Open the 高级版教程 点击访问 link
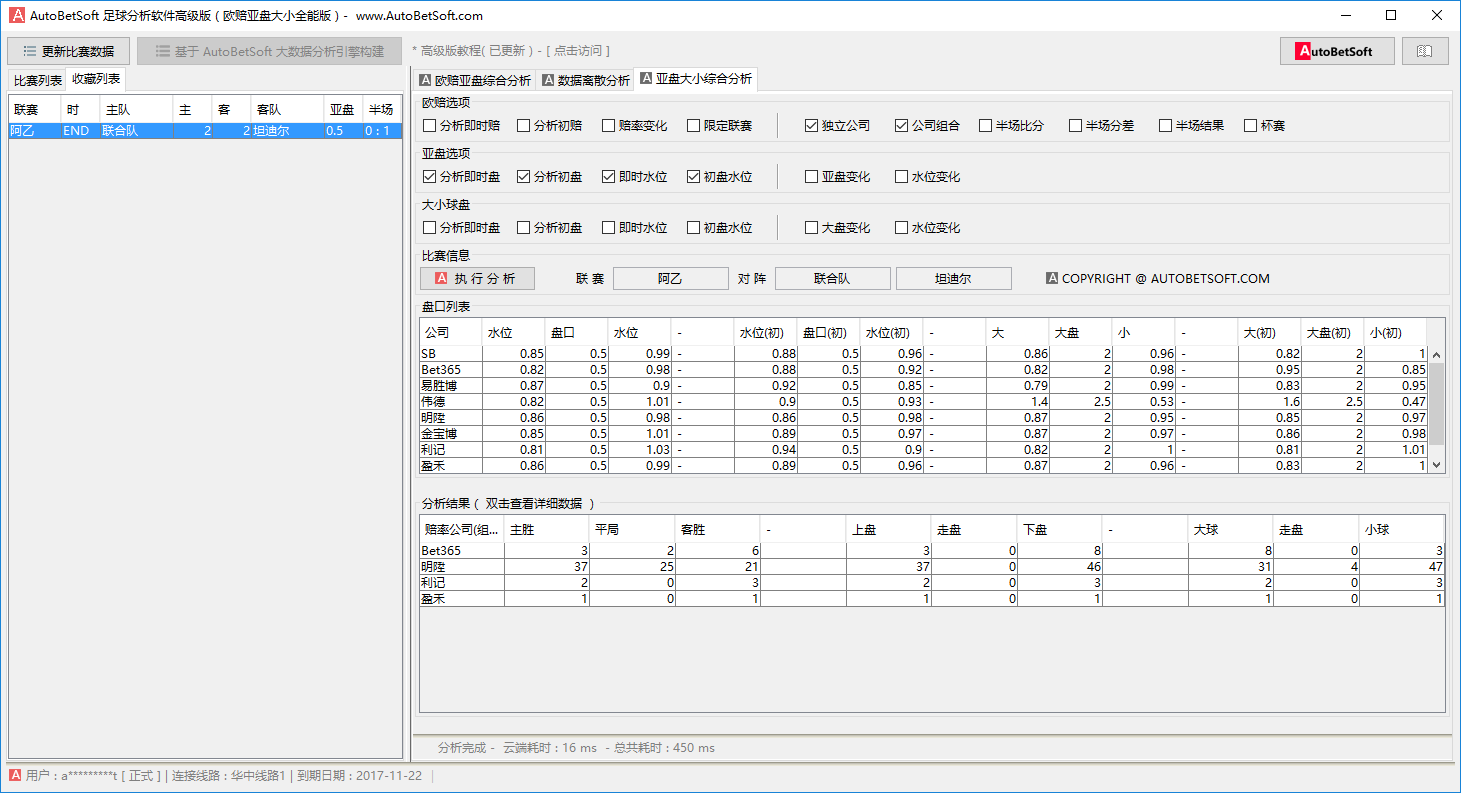Viewport: 1461px width, 793px height. click(511, 51)
